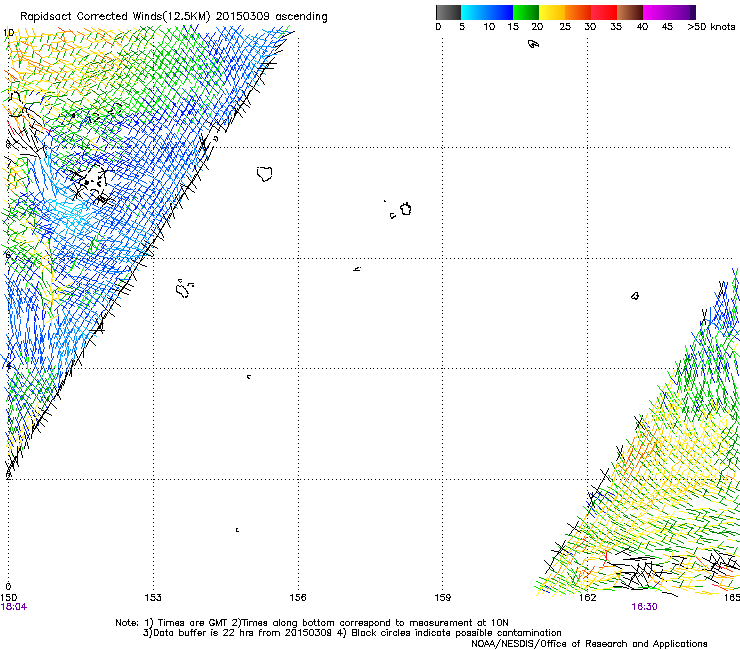Click the '40' legend tick label

click(642, 27)
